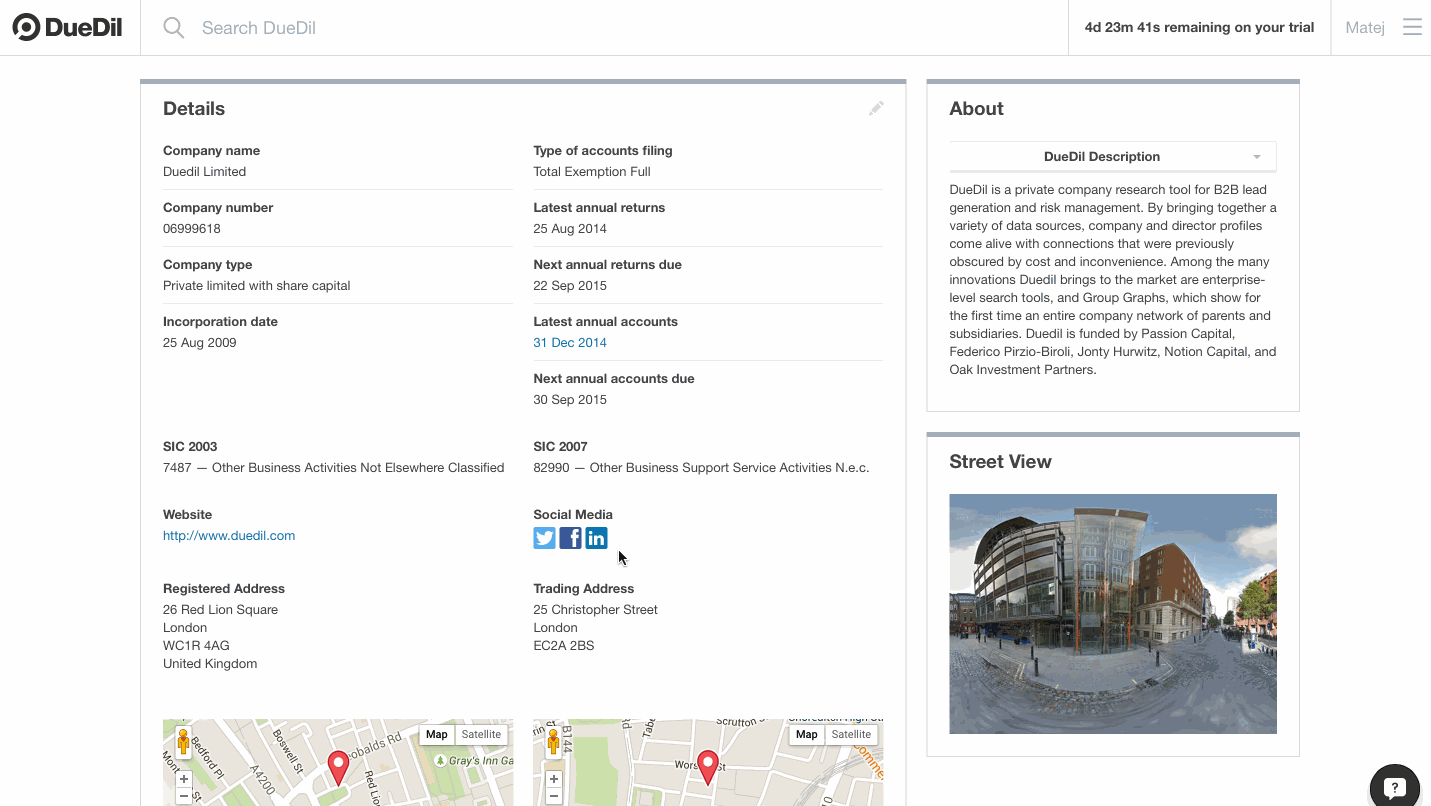Click the trial time remaining notice
Image resolution: width=1431 pixels, height=806 pixels.
tap(1199, 28)
